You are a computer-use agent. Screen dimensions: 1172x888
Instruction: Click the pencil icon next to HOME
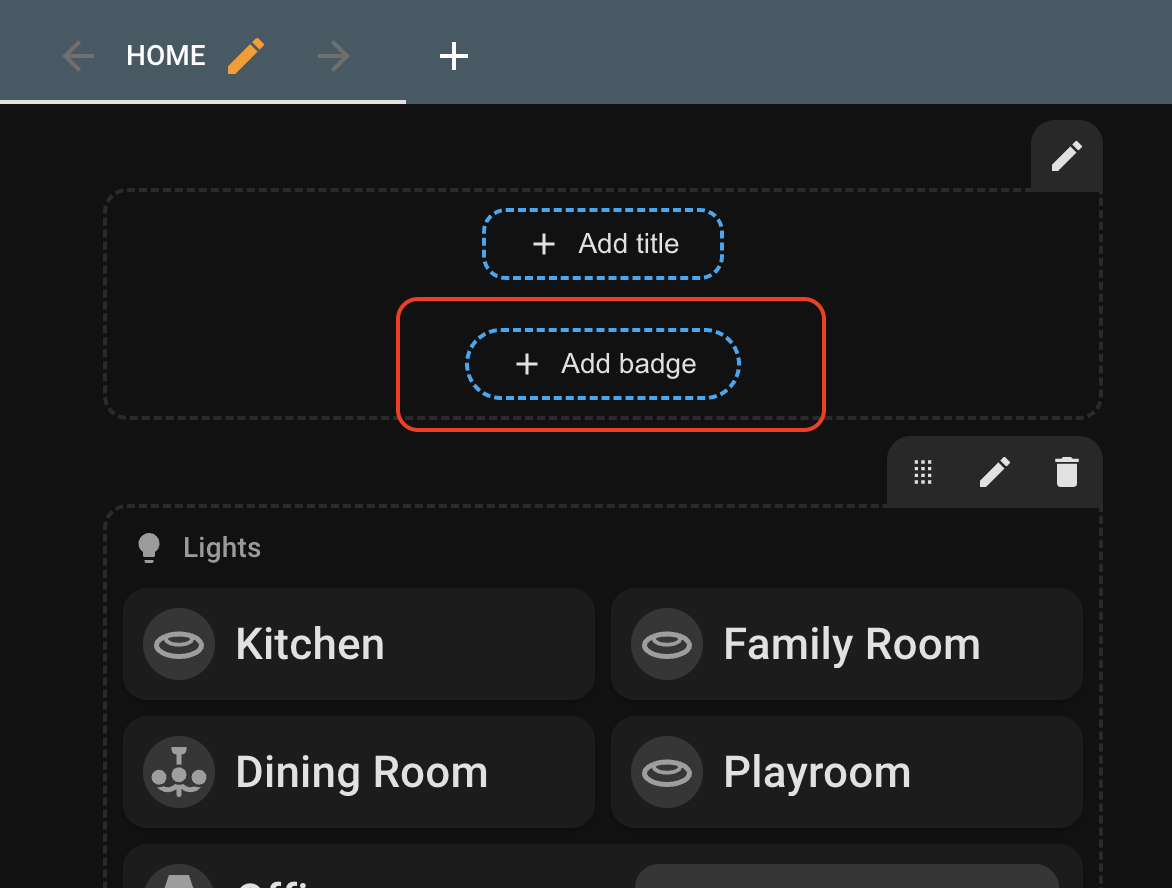click(244, 56)
